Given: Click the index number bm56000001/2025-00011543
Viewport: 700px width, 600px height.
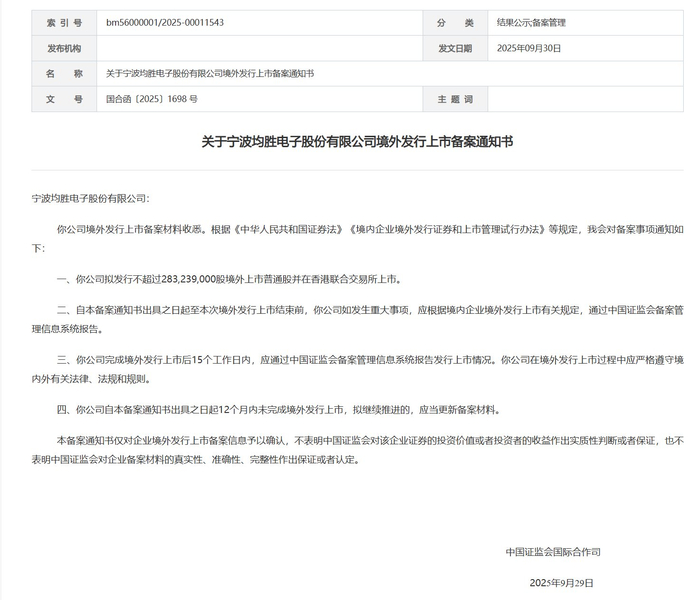Looking at the screenshot, I should 165,22.
